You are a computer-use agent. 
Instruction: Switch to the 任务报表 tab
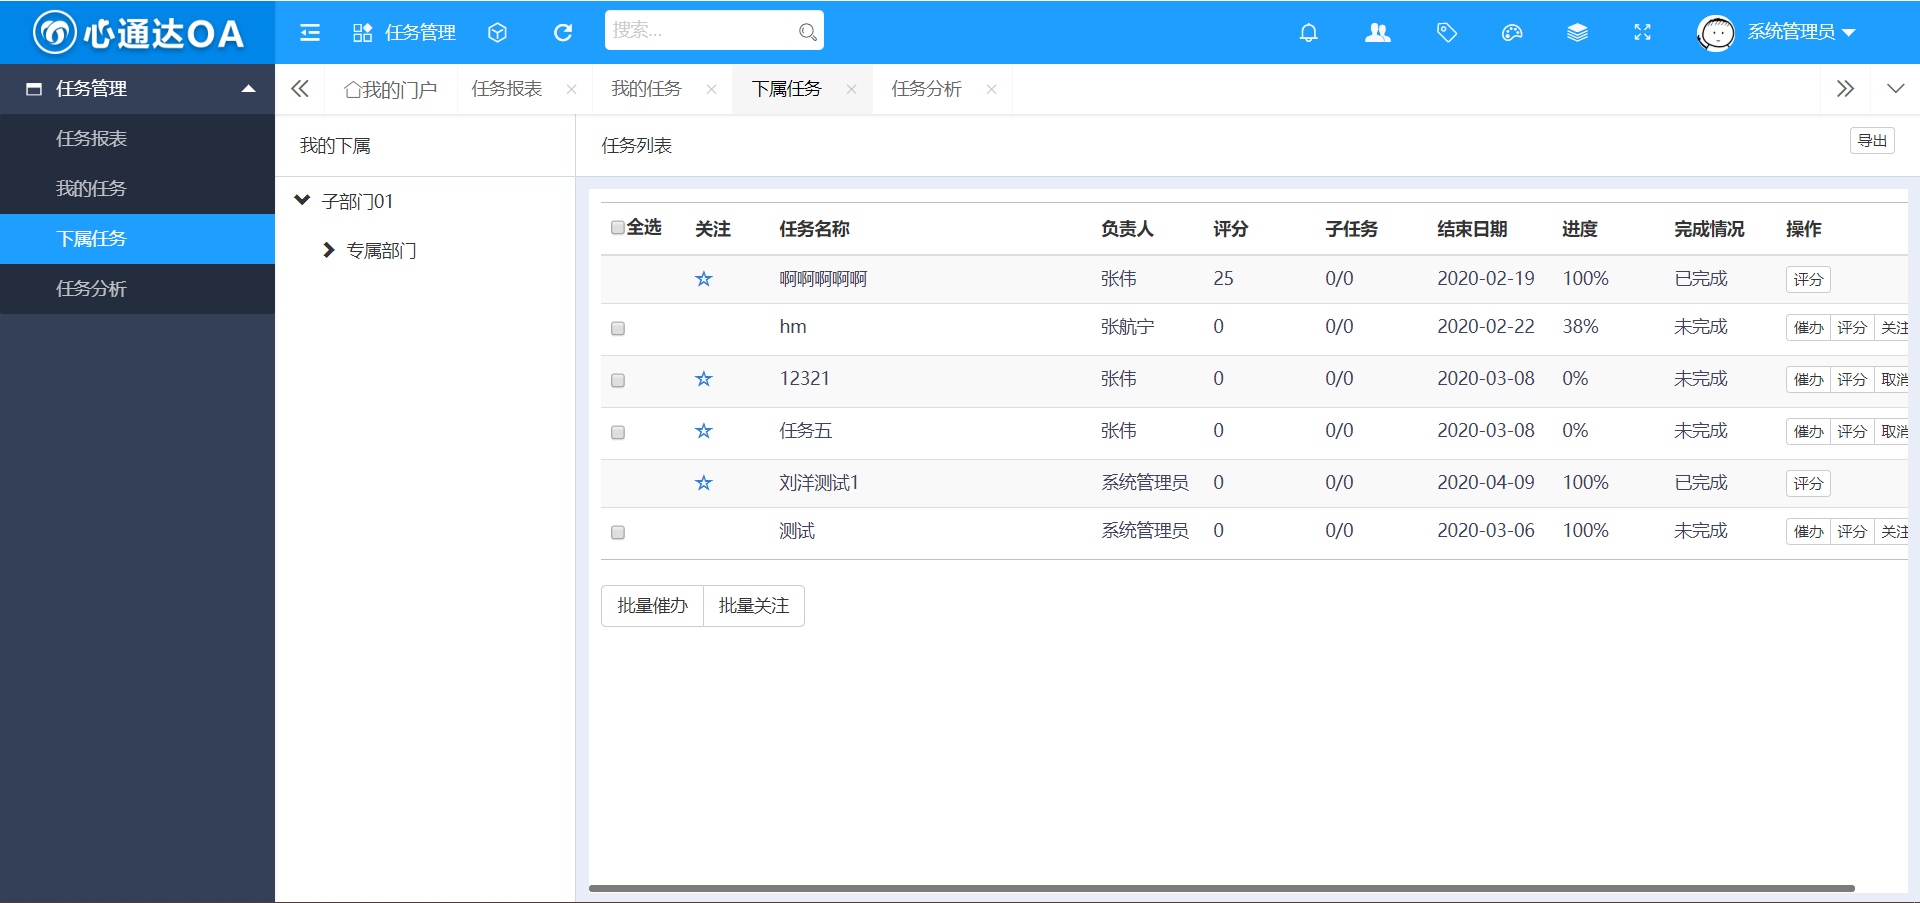coord(507,89)
